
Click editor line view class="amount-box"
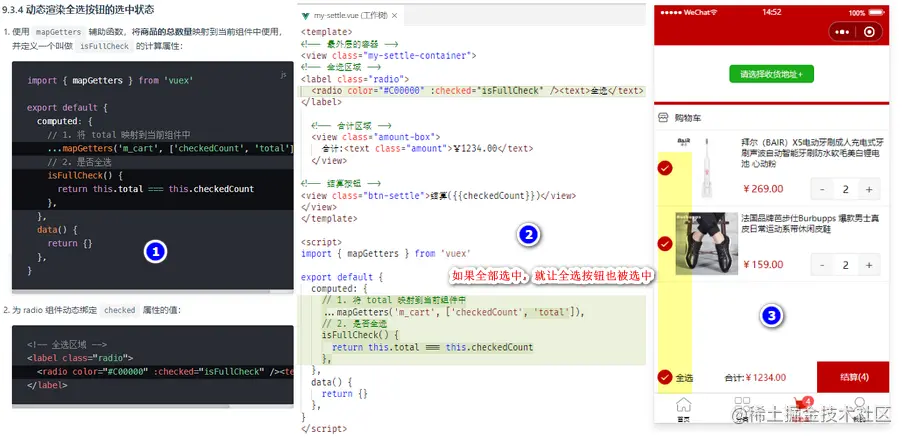(375, 138)
